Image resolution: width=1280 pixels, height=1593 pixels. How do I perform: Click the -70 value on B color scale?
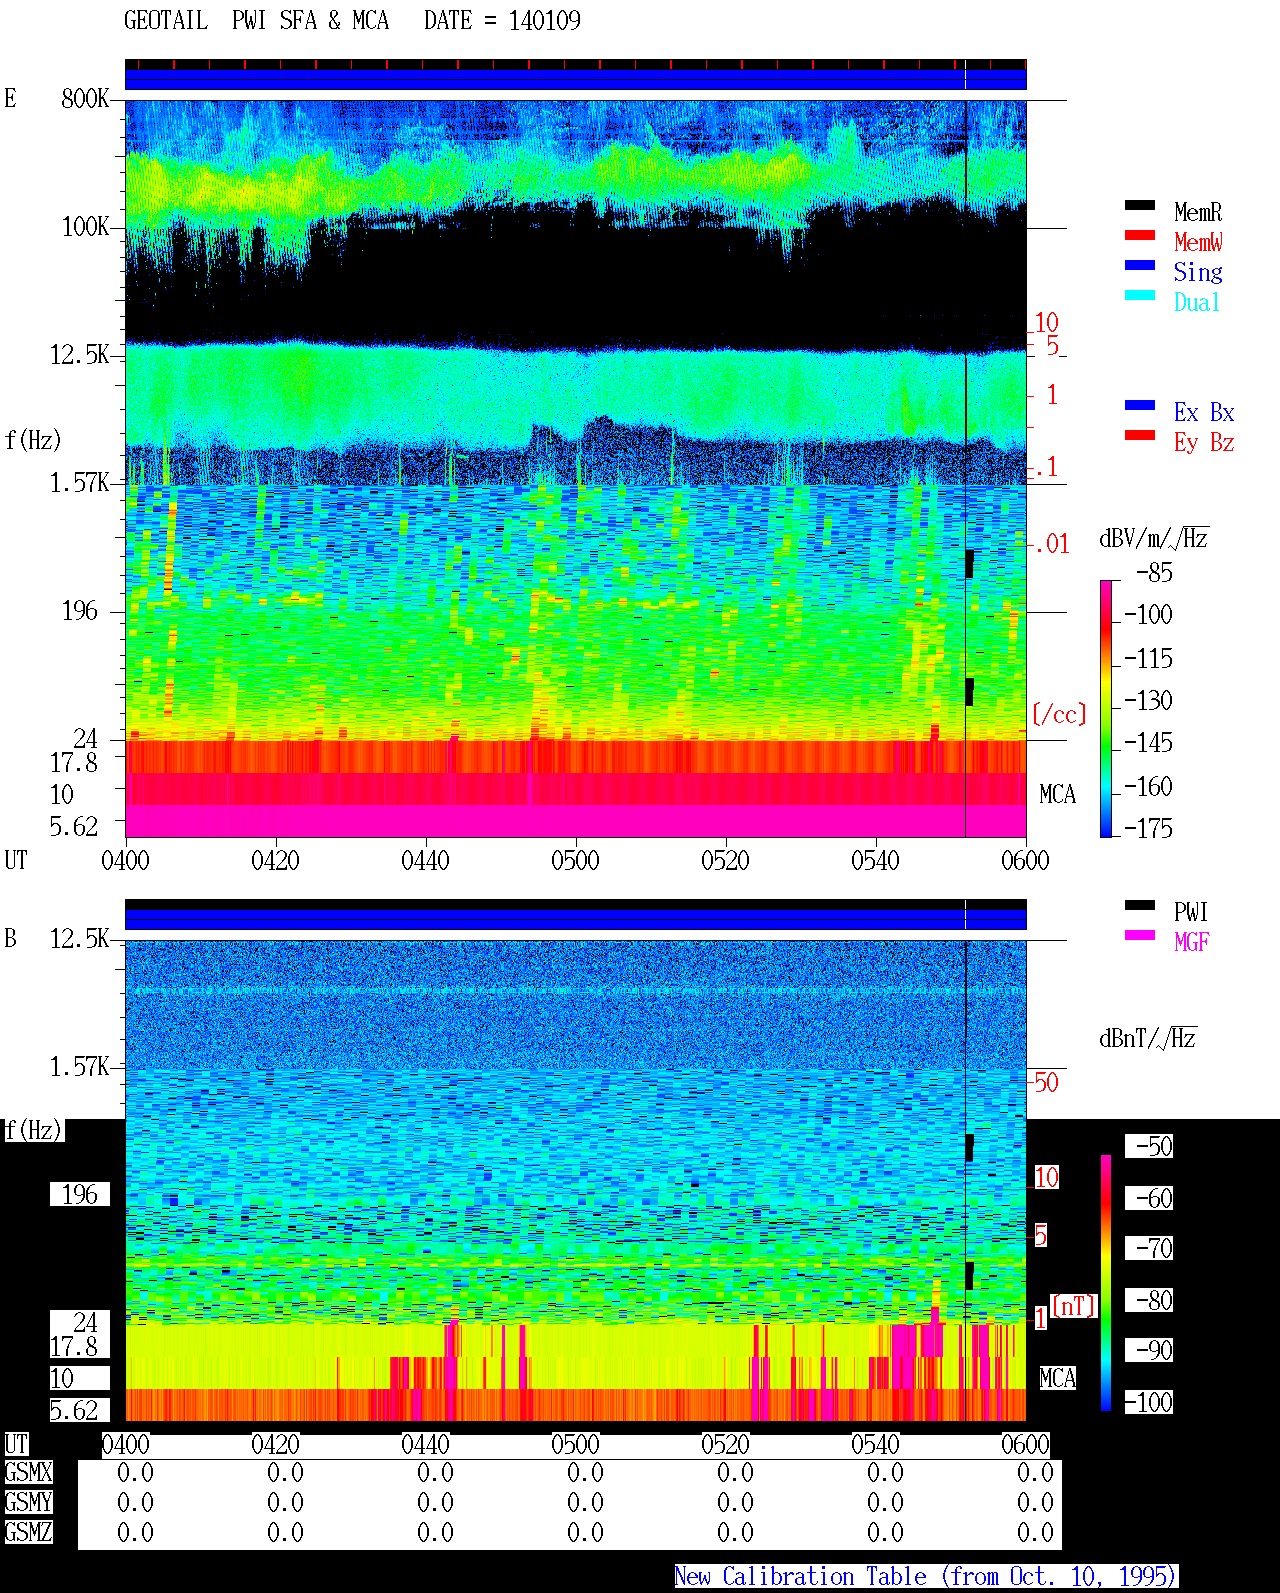click(x=1154, y=1249)
